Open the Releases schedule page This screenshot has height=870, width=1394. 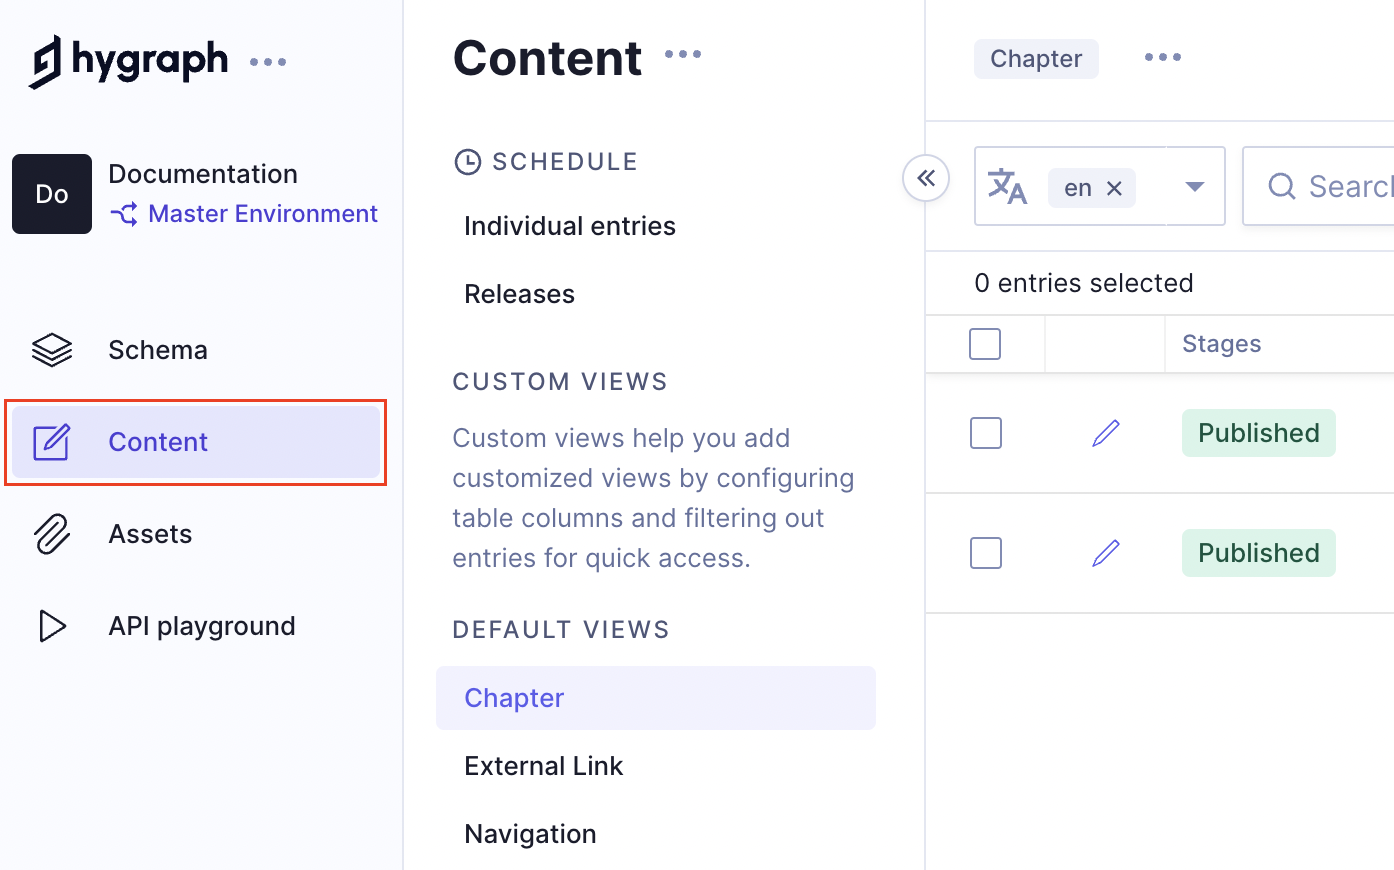coord(519,294)
